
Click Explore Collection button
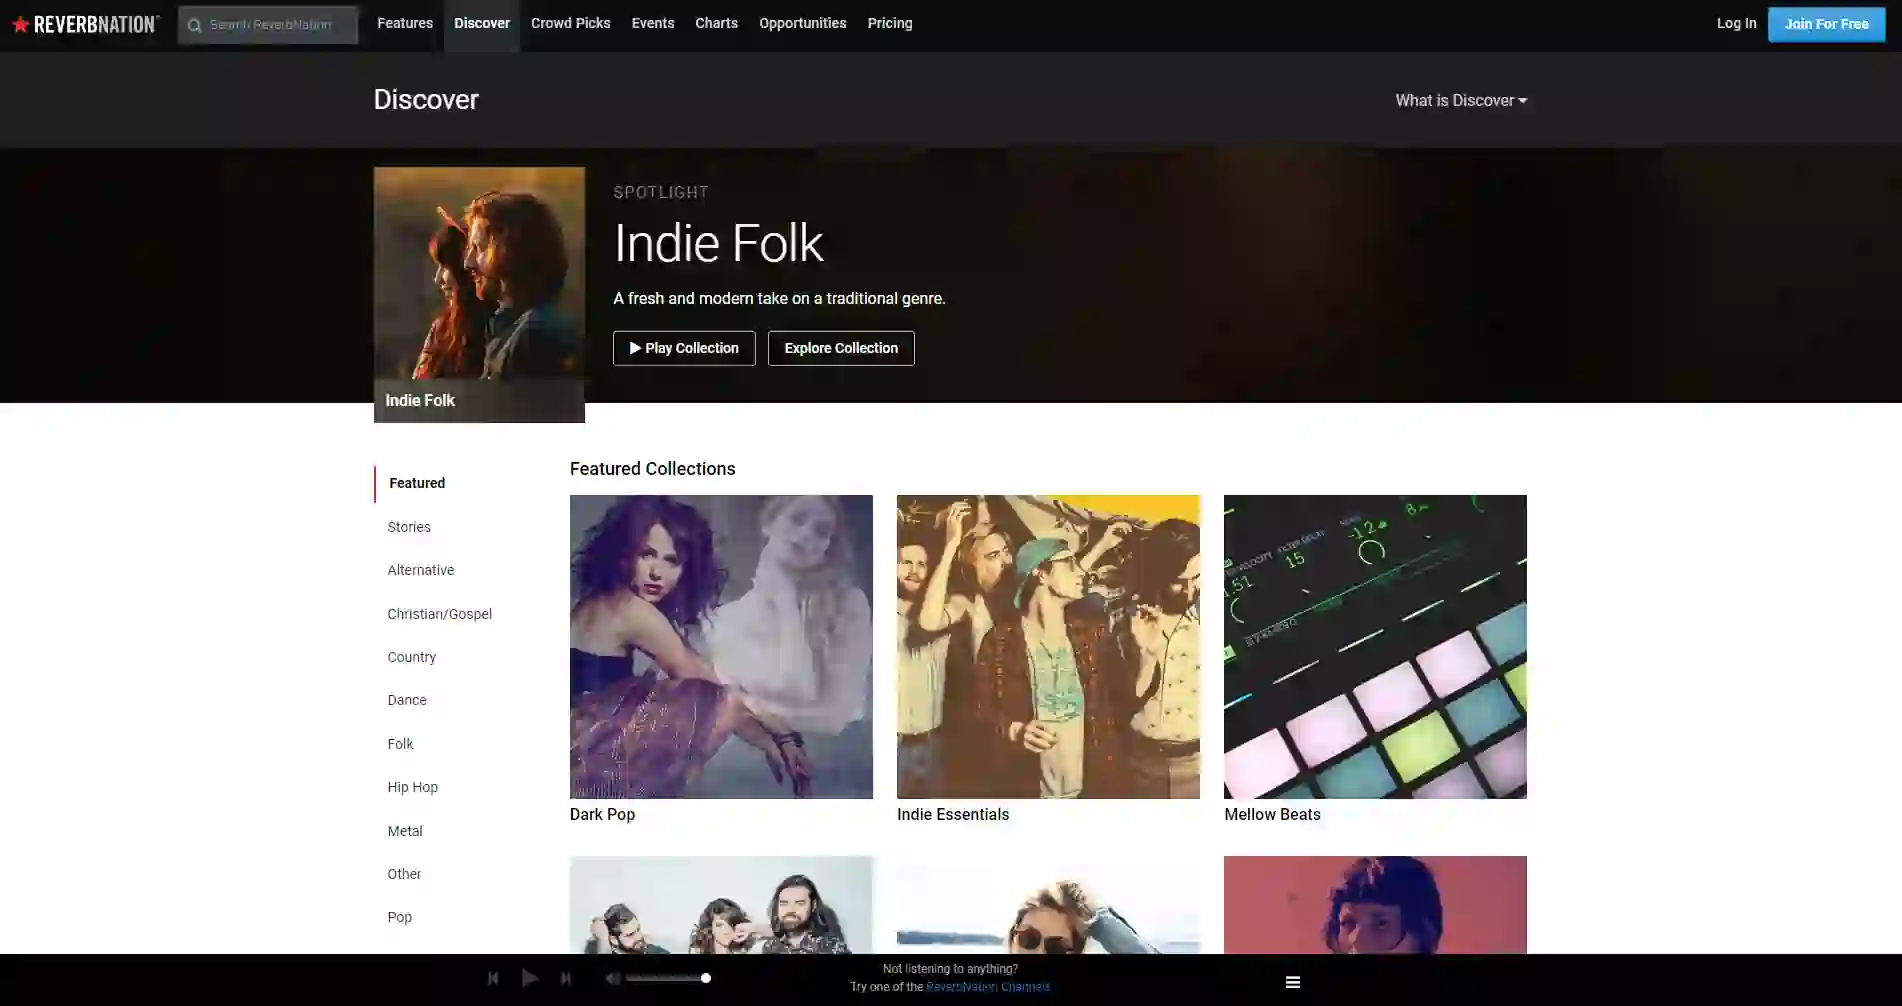click(841, 348)
